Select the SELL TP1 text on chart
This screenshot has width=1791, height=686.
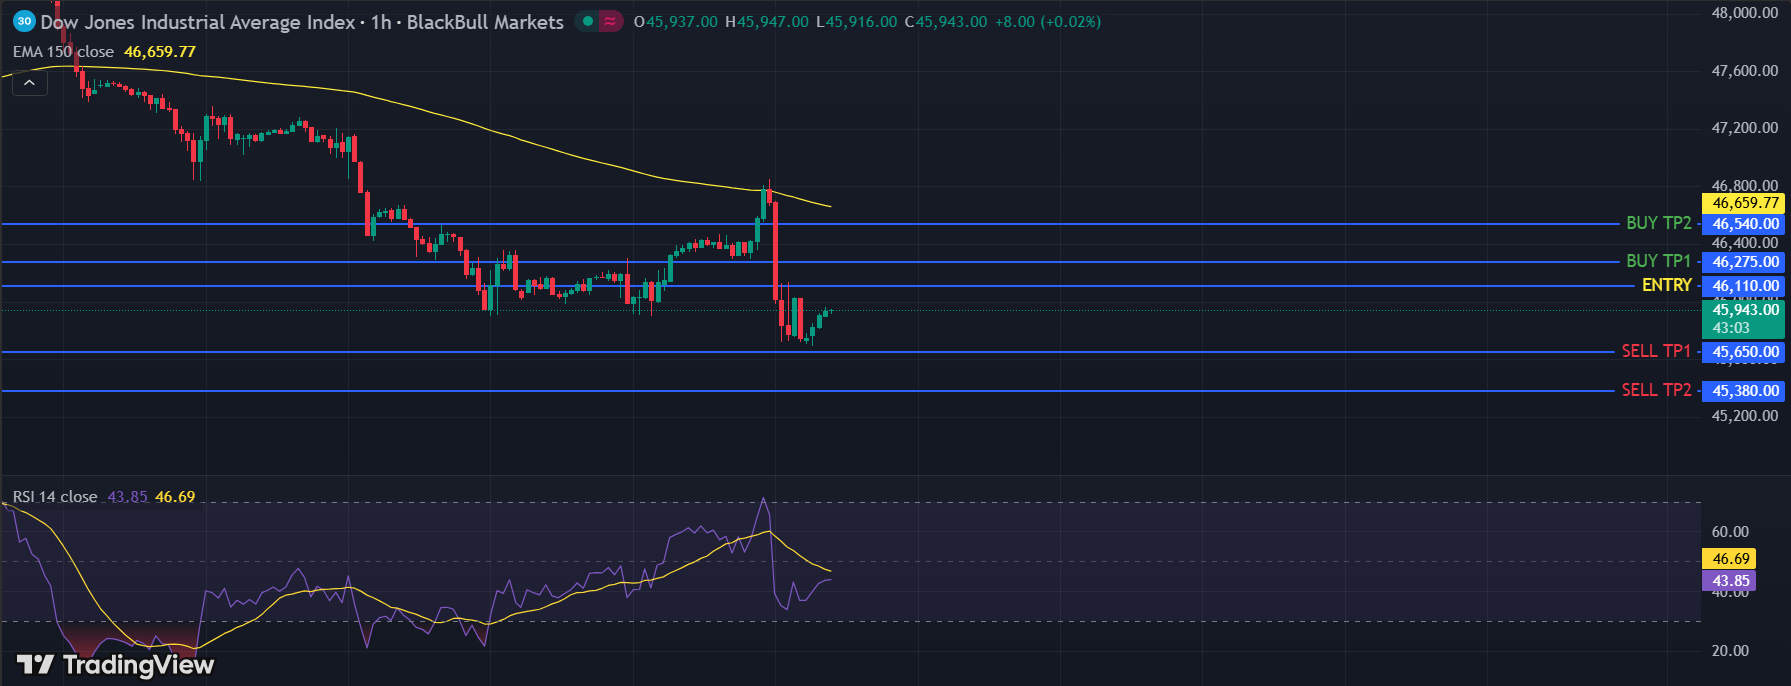(1655, 351)
